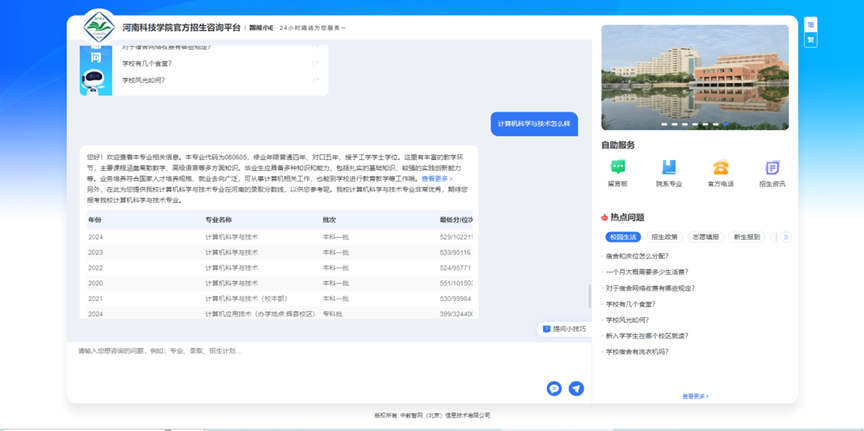Screen dimensions: 864x431
Task: Click the 热点问题 section heading
Action: click(627, 217)
